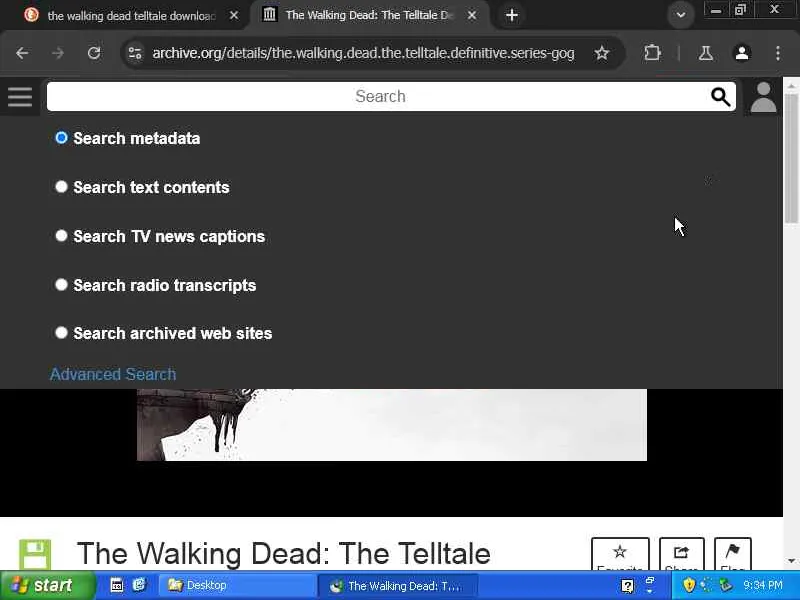Open the Windows Start menu

[47, 585]
